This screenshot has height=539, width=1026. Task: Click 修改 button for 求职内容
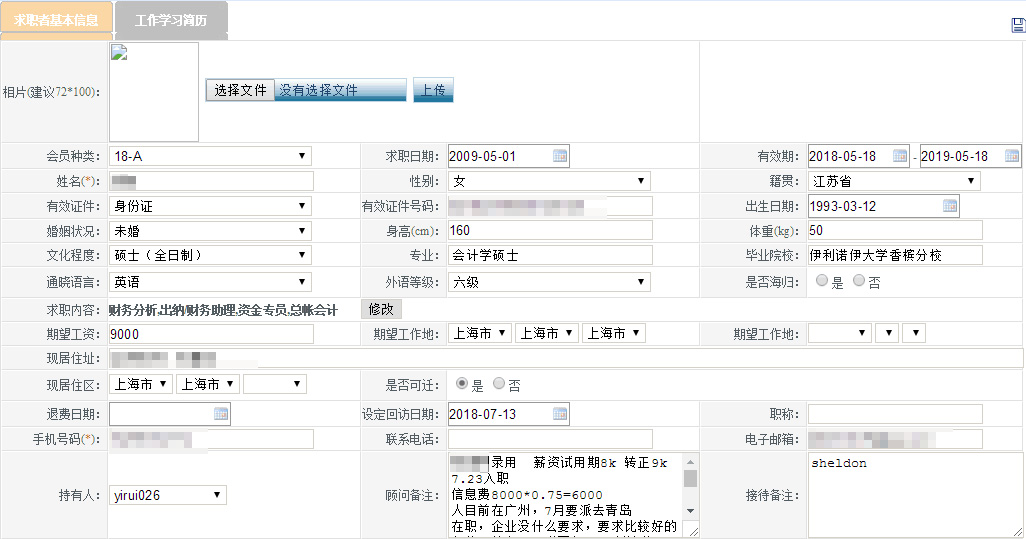point(381,309)
